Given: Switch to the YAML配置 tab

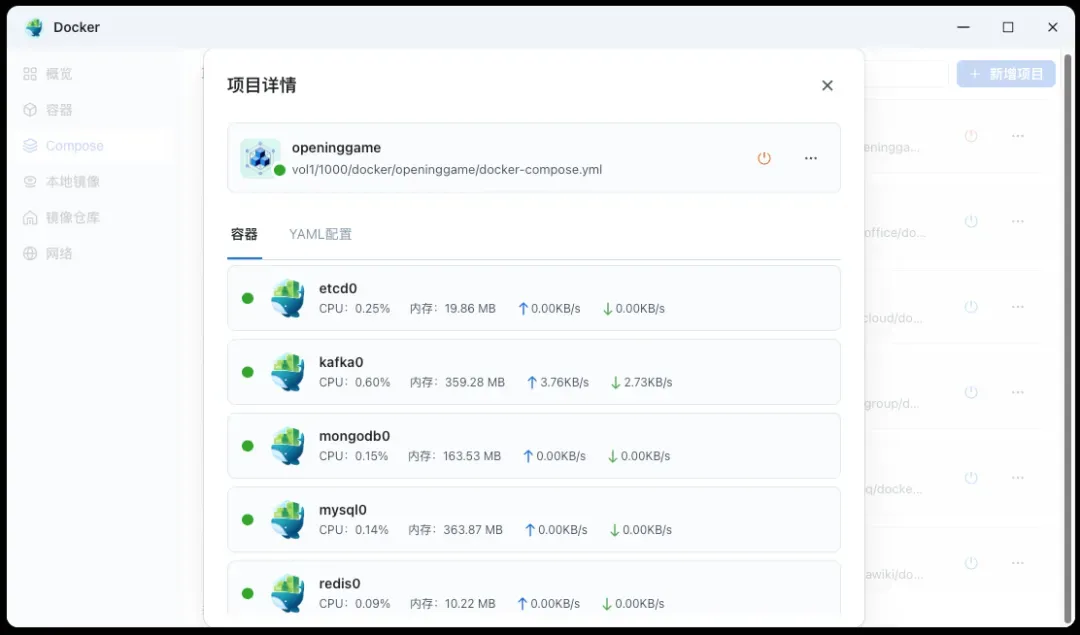Looking at the screenshot, I should pyautogui.click(x=320, y=234).
